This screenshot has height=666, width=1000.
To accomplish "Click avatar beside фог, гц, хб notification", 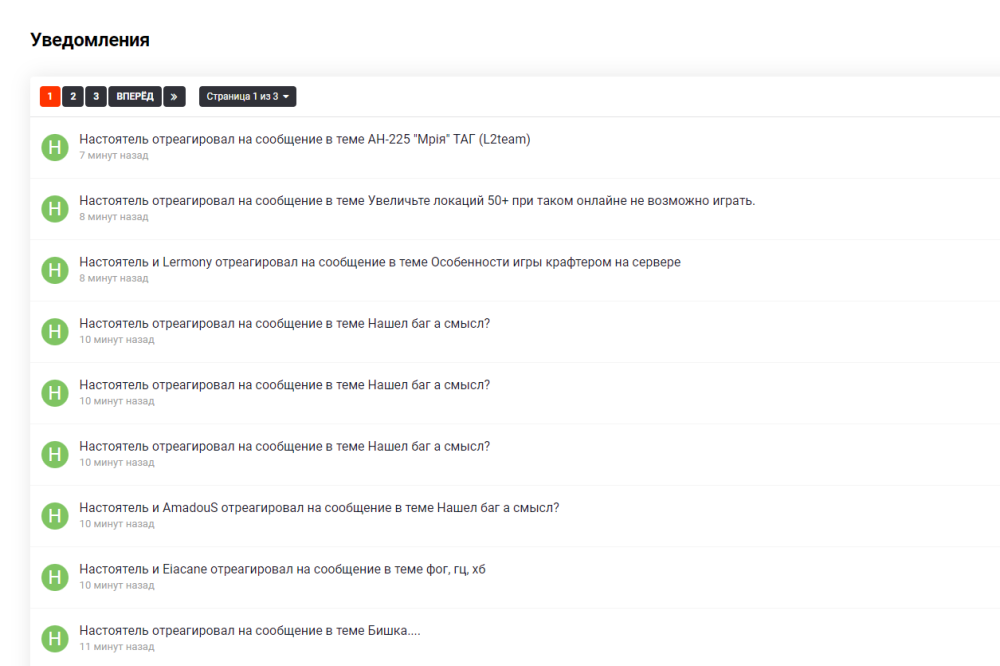I will coord(55,577).
